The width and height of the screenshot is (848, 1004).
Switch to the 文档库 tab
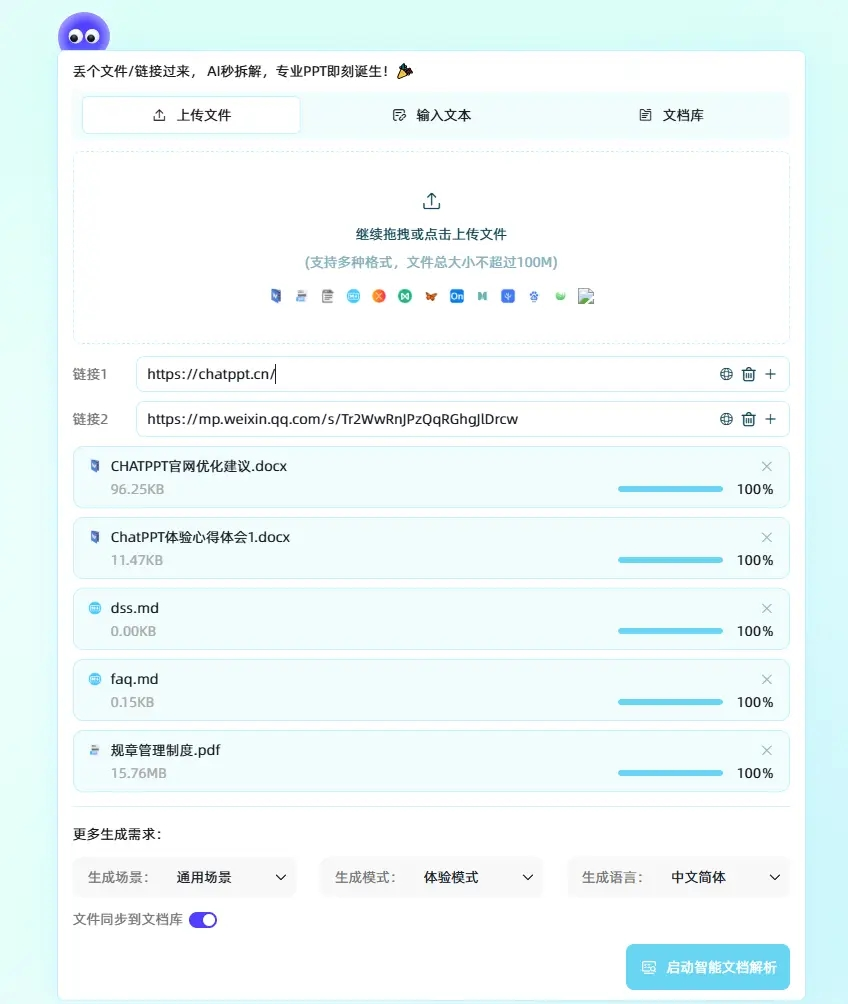pyautogui.click(x=671, y=115)
